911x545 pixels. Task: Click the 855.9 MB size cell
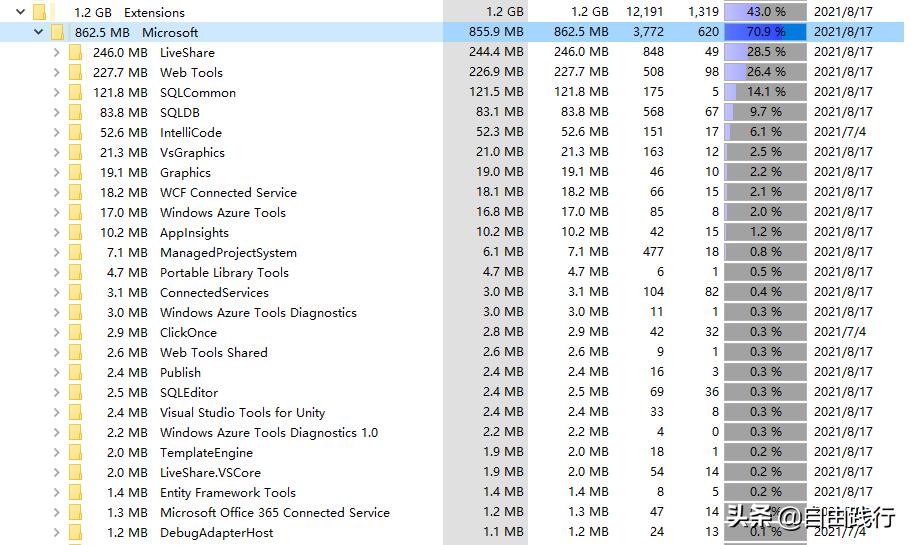pos(496,31)
